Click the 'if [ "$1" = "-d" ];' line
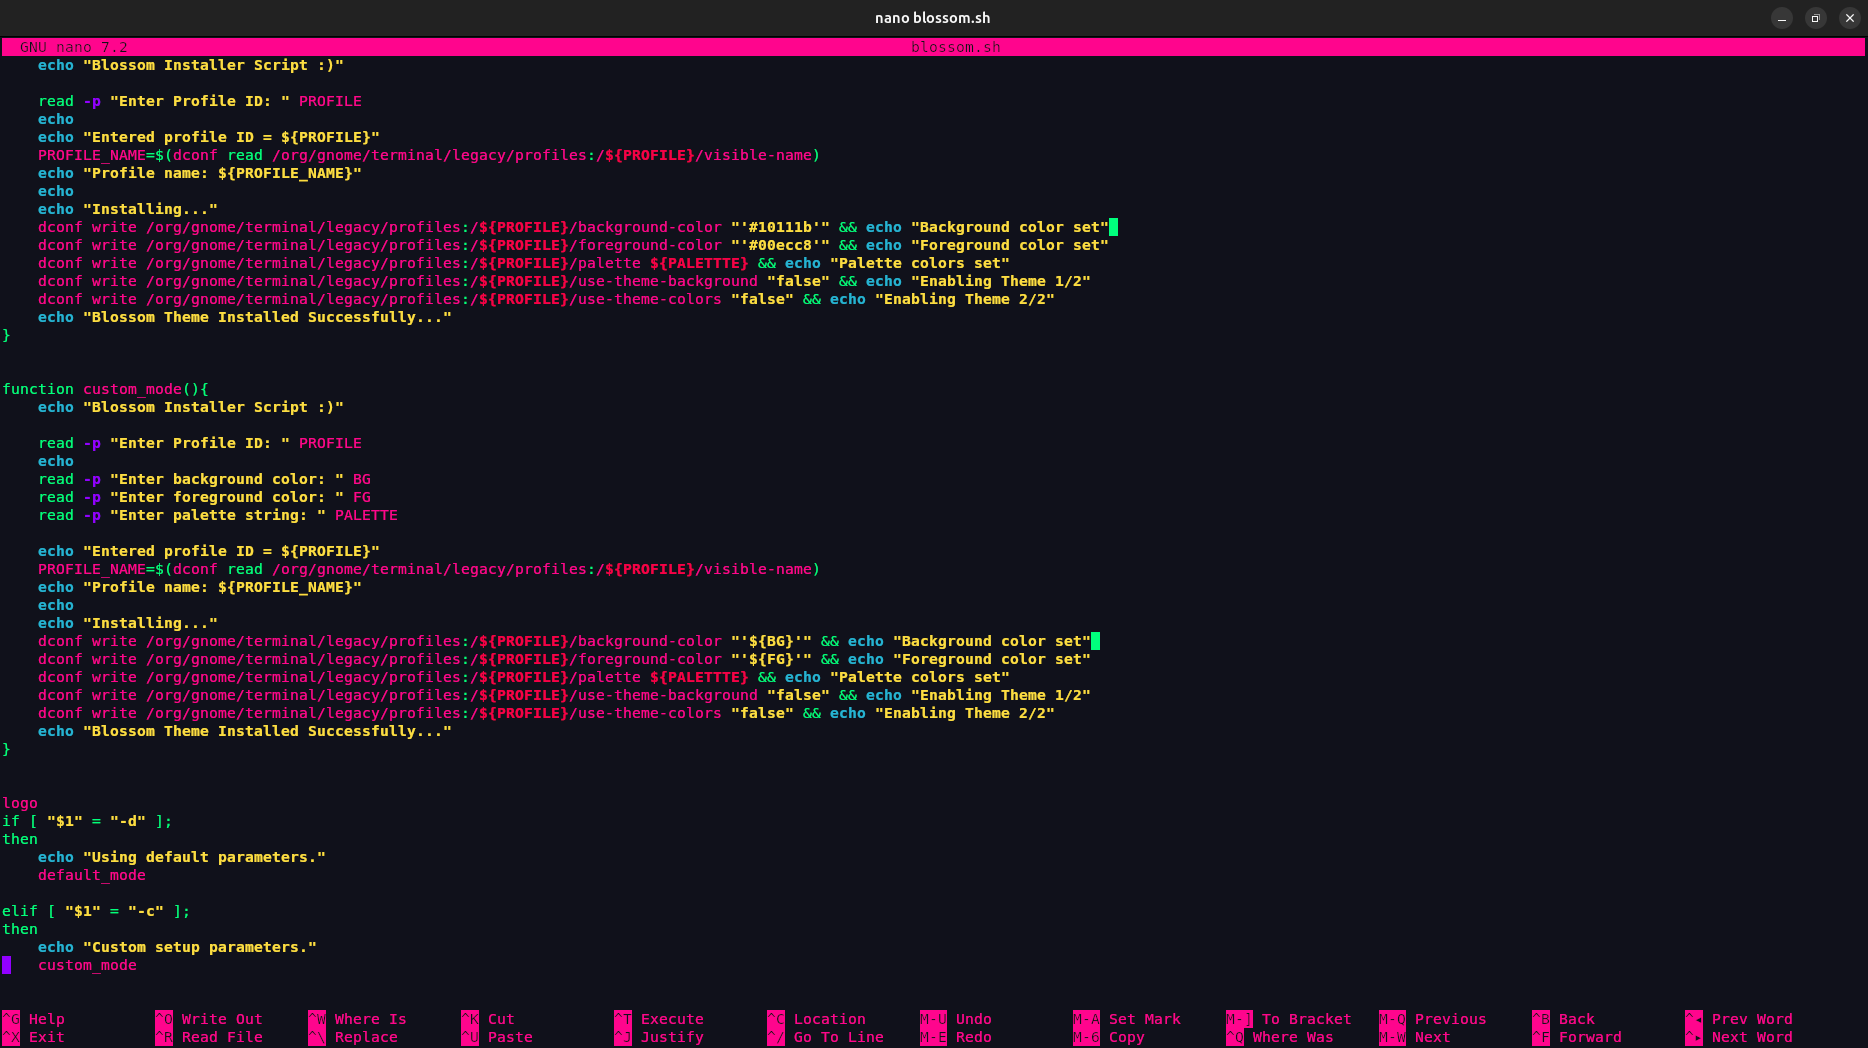The height and width of the screenshot is (1048, 1868). 87,821
